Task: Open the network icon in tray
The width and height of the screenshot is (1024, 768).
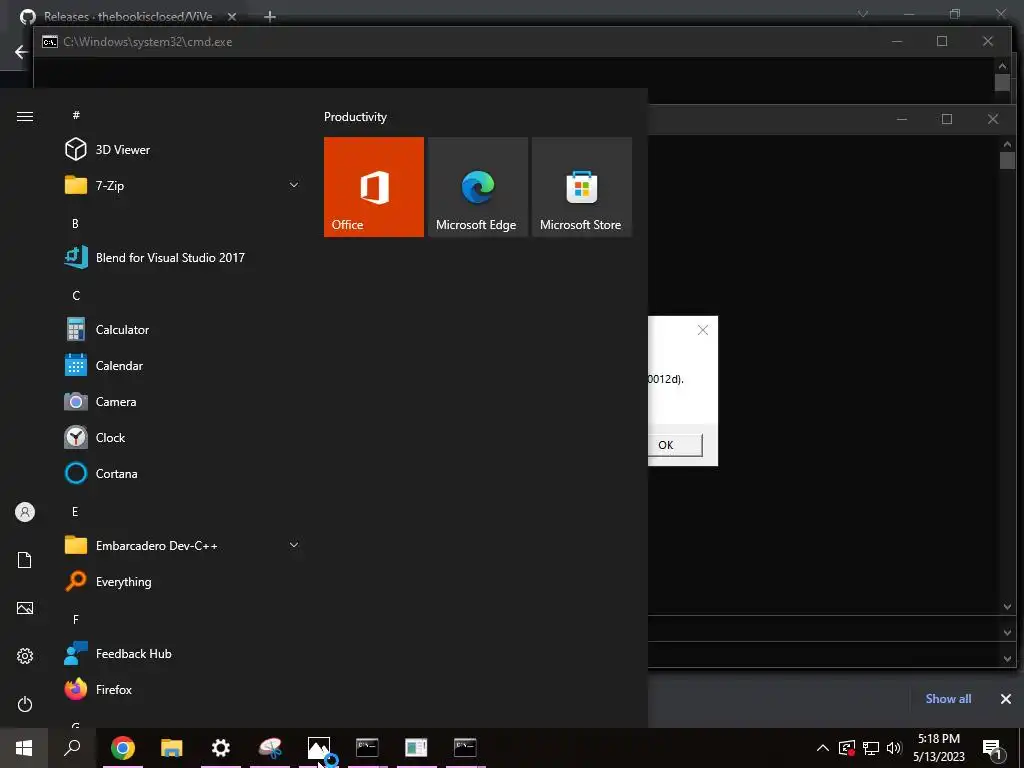Action: pyautogui.click(x=871, y=748)
